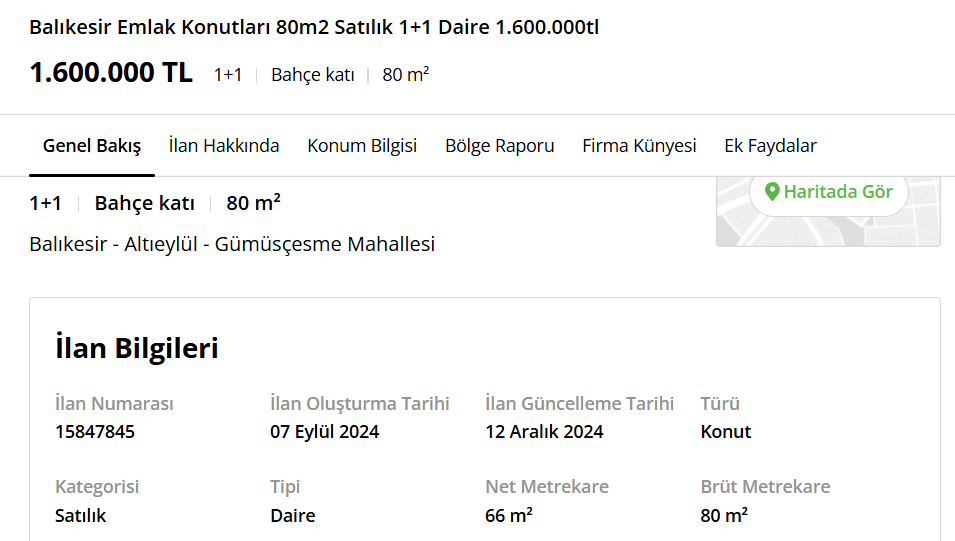Click the update date 12 Aralık 2024
The height and width of the screenshot is (541, 955).
pyautogui.click(x=544, y=432)
